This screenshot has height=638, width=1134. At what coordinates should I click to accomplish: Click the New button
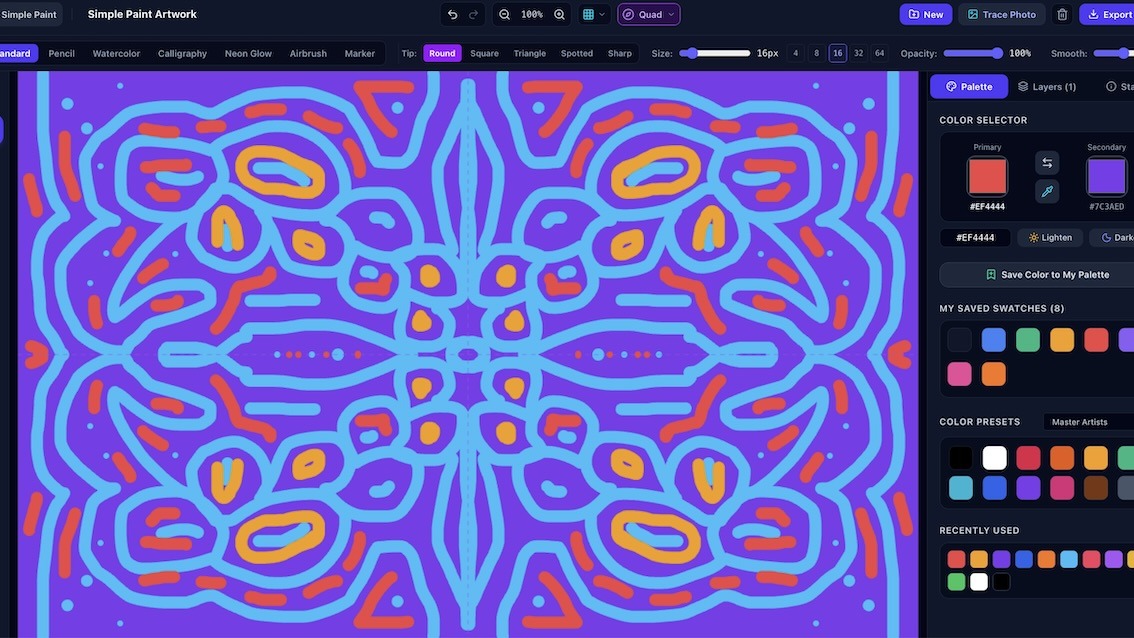926,14
